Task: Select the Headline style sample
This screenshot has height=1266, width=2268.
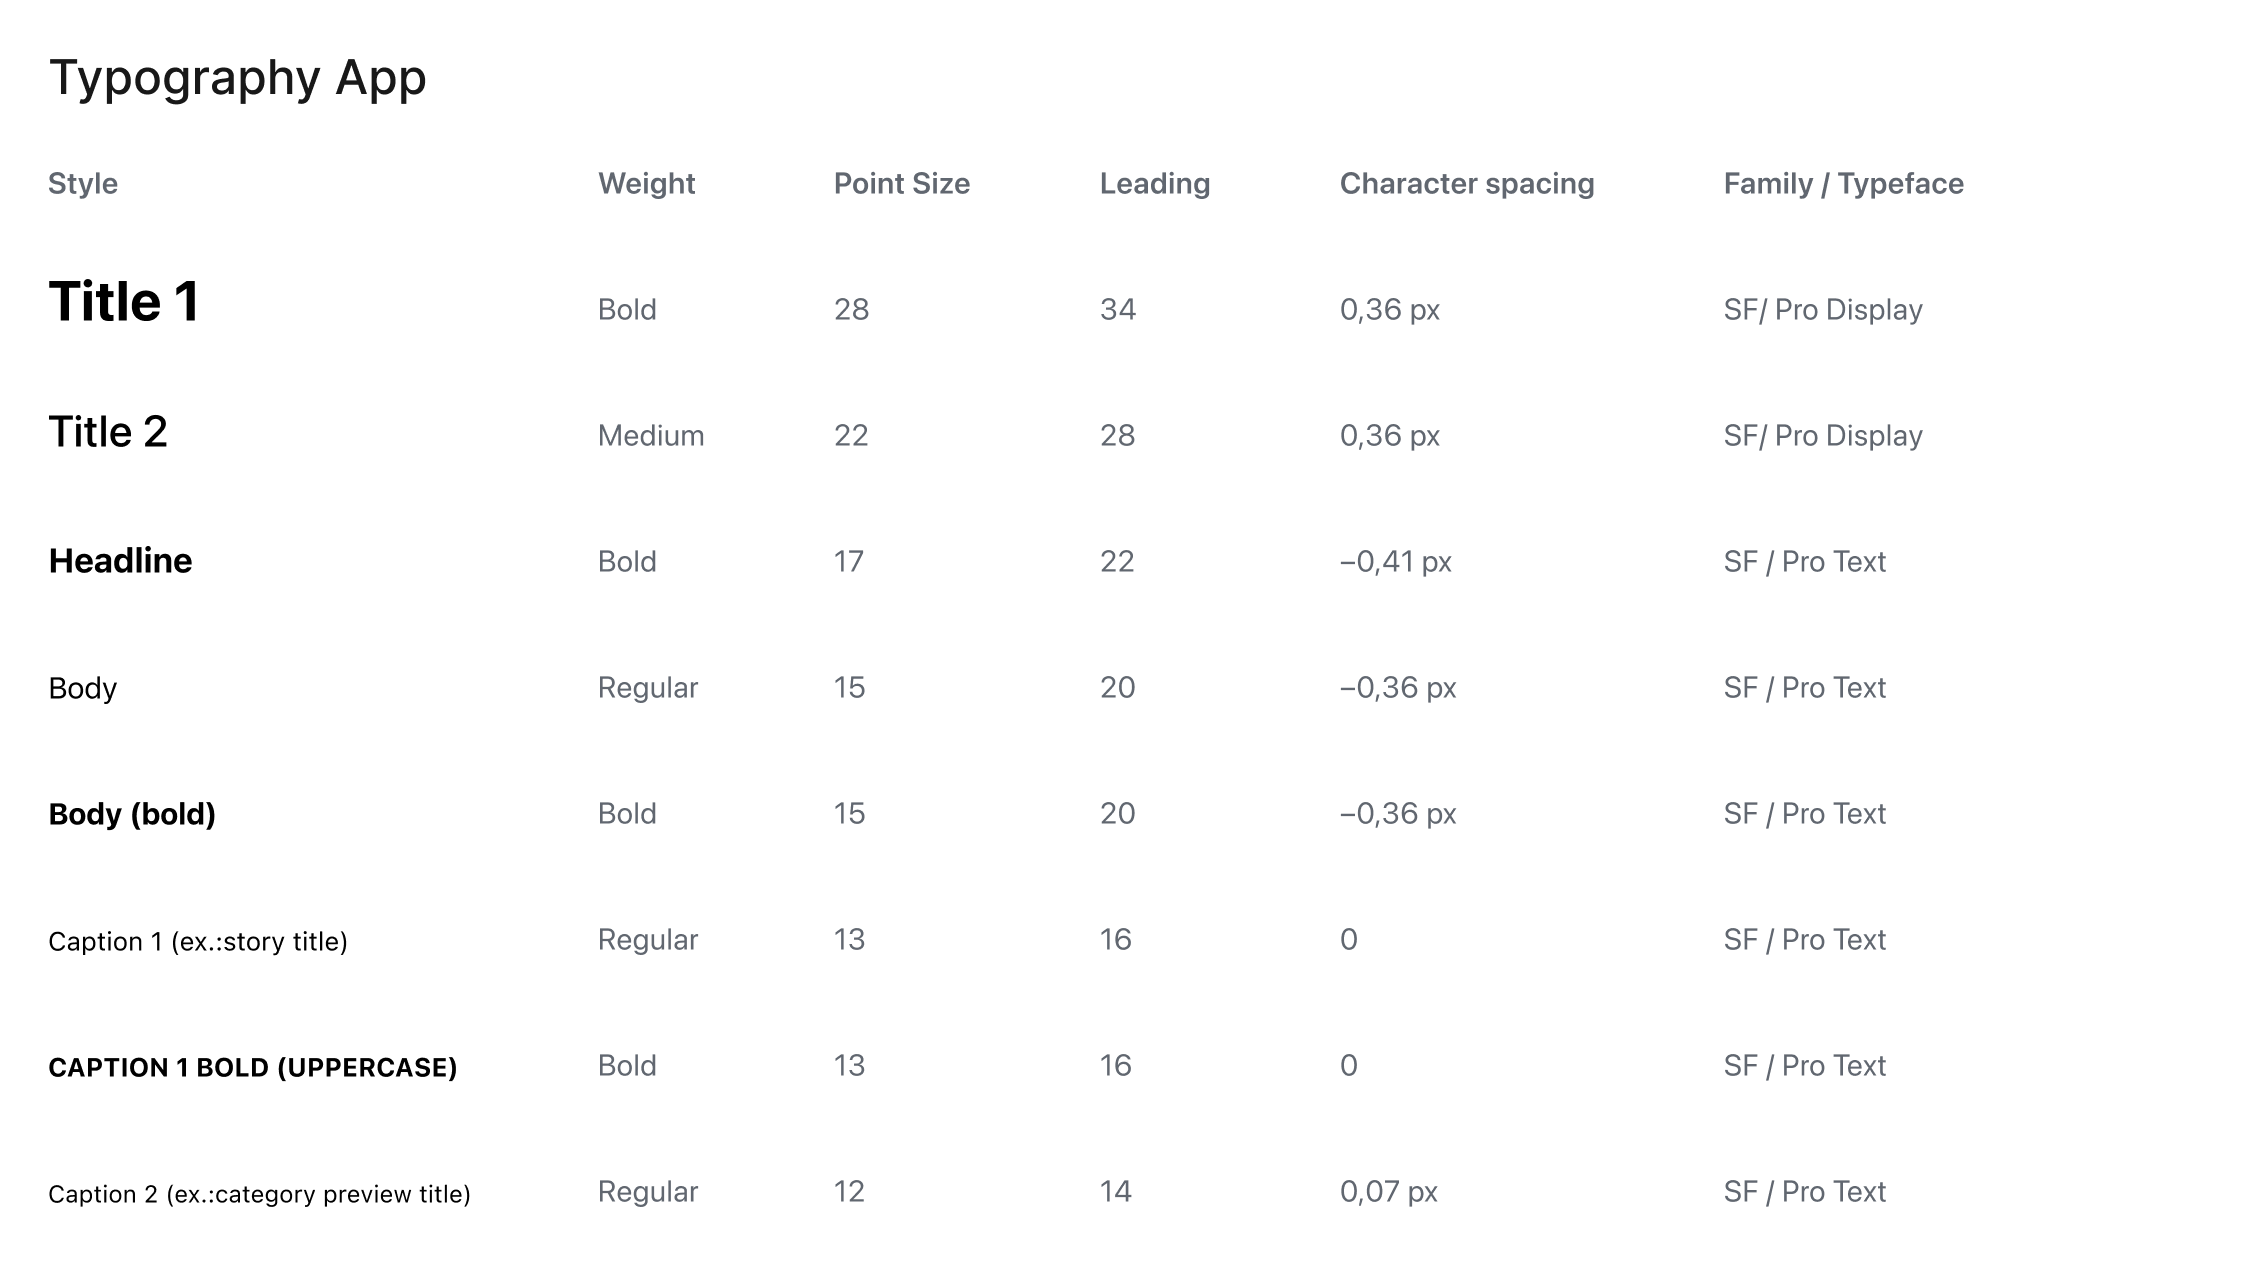Action: pos(120,561)
